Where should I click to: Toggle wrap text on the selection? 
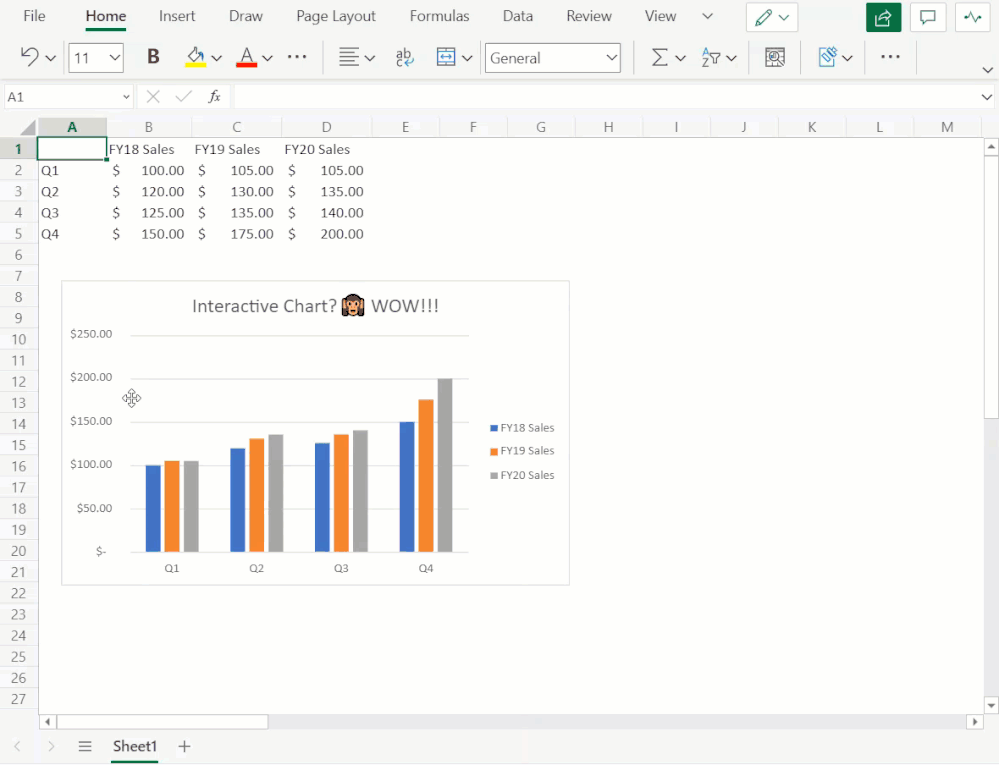(404, 57)
